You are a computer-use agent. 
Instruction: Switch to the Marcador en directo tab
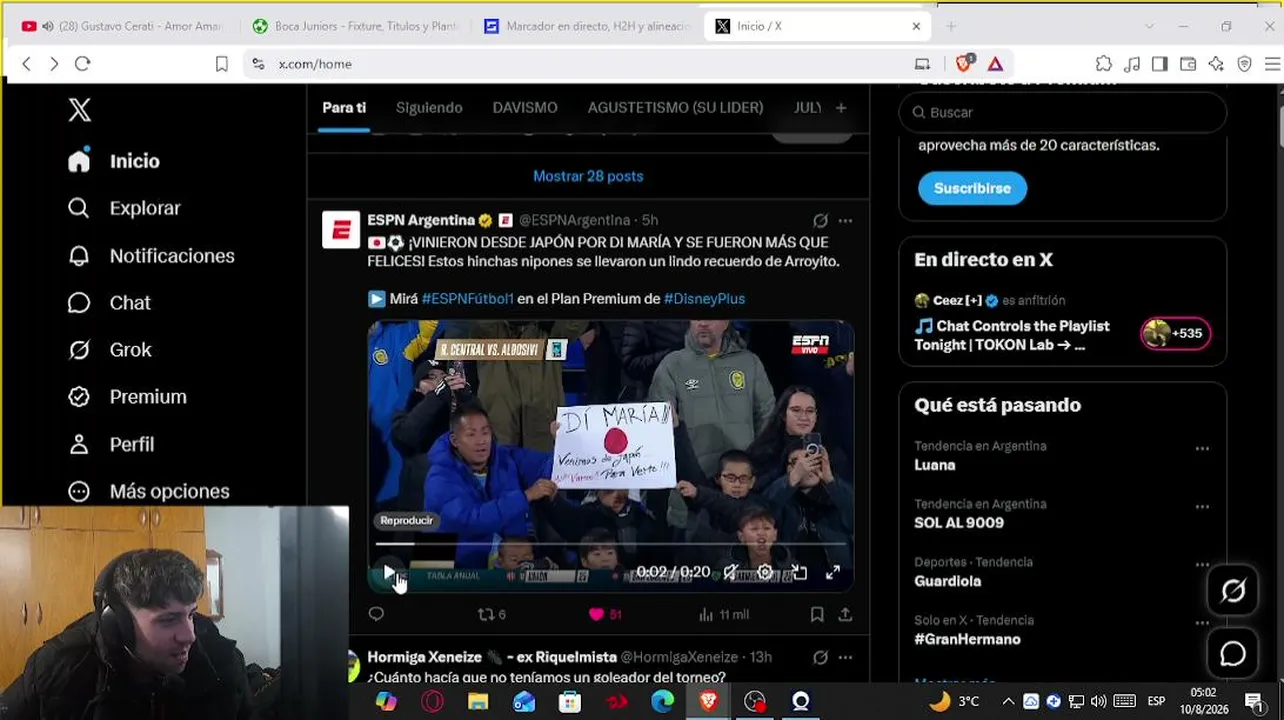tap(588, 26)
